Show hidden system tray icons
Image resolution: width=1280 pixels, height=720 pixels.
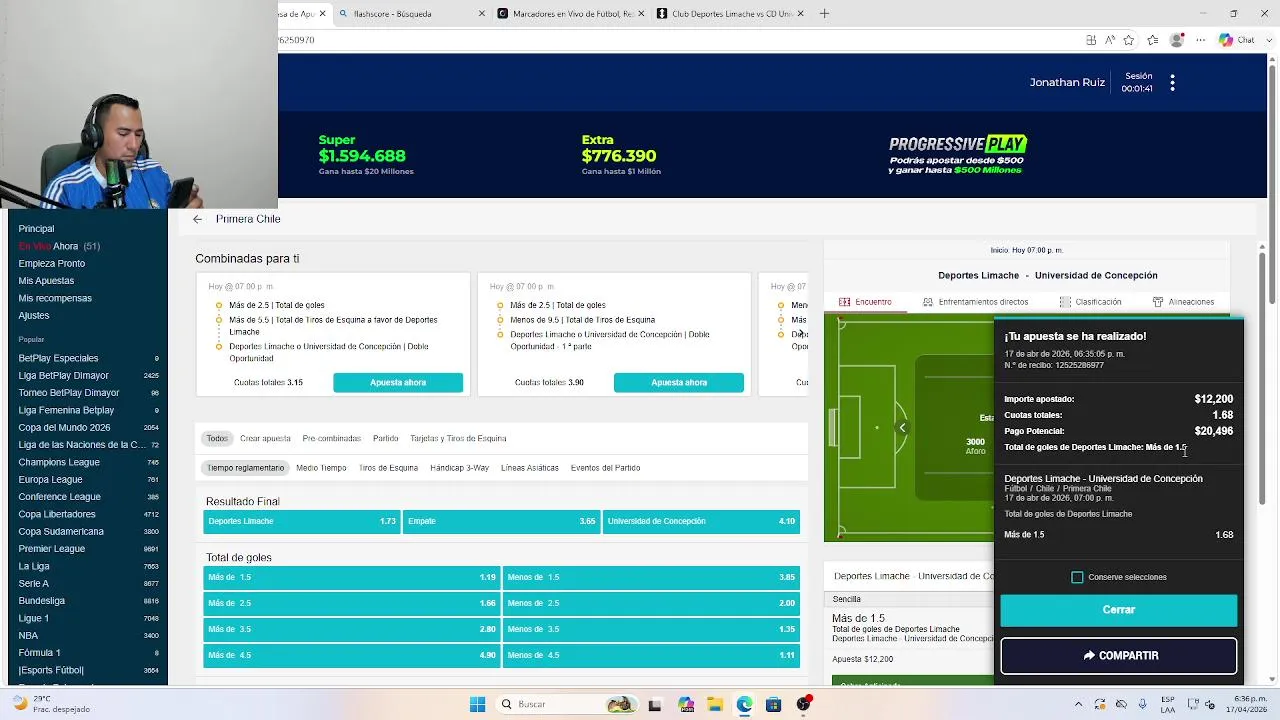click(1078, 704)
